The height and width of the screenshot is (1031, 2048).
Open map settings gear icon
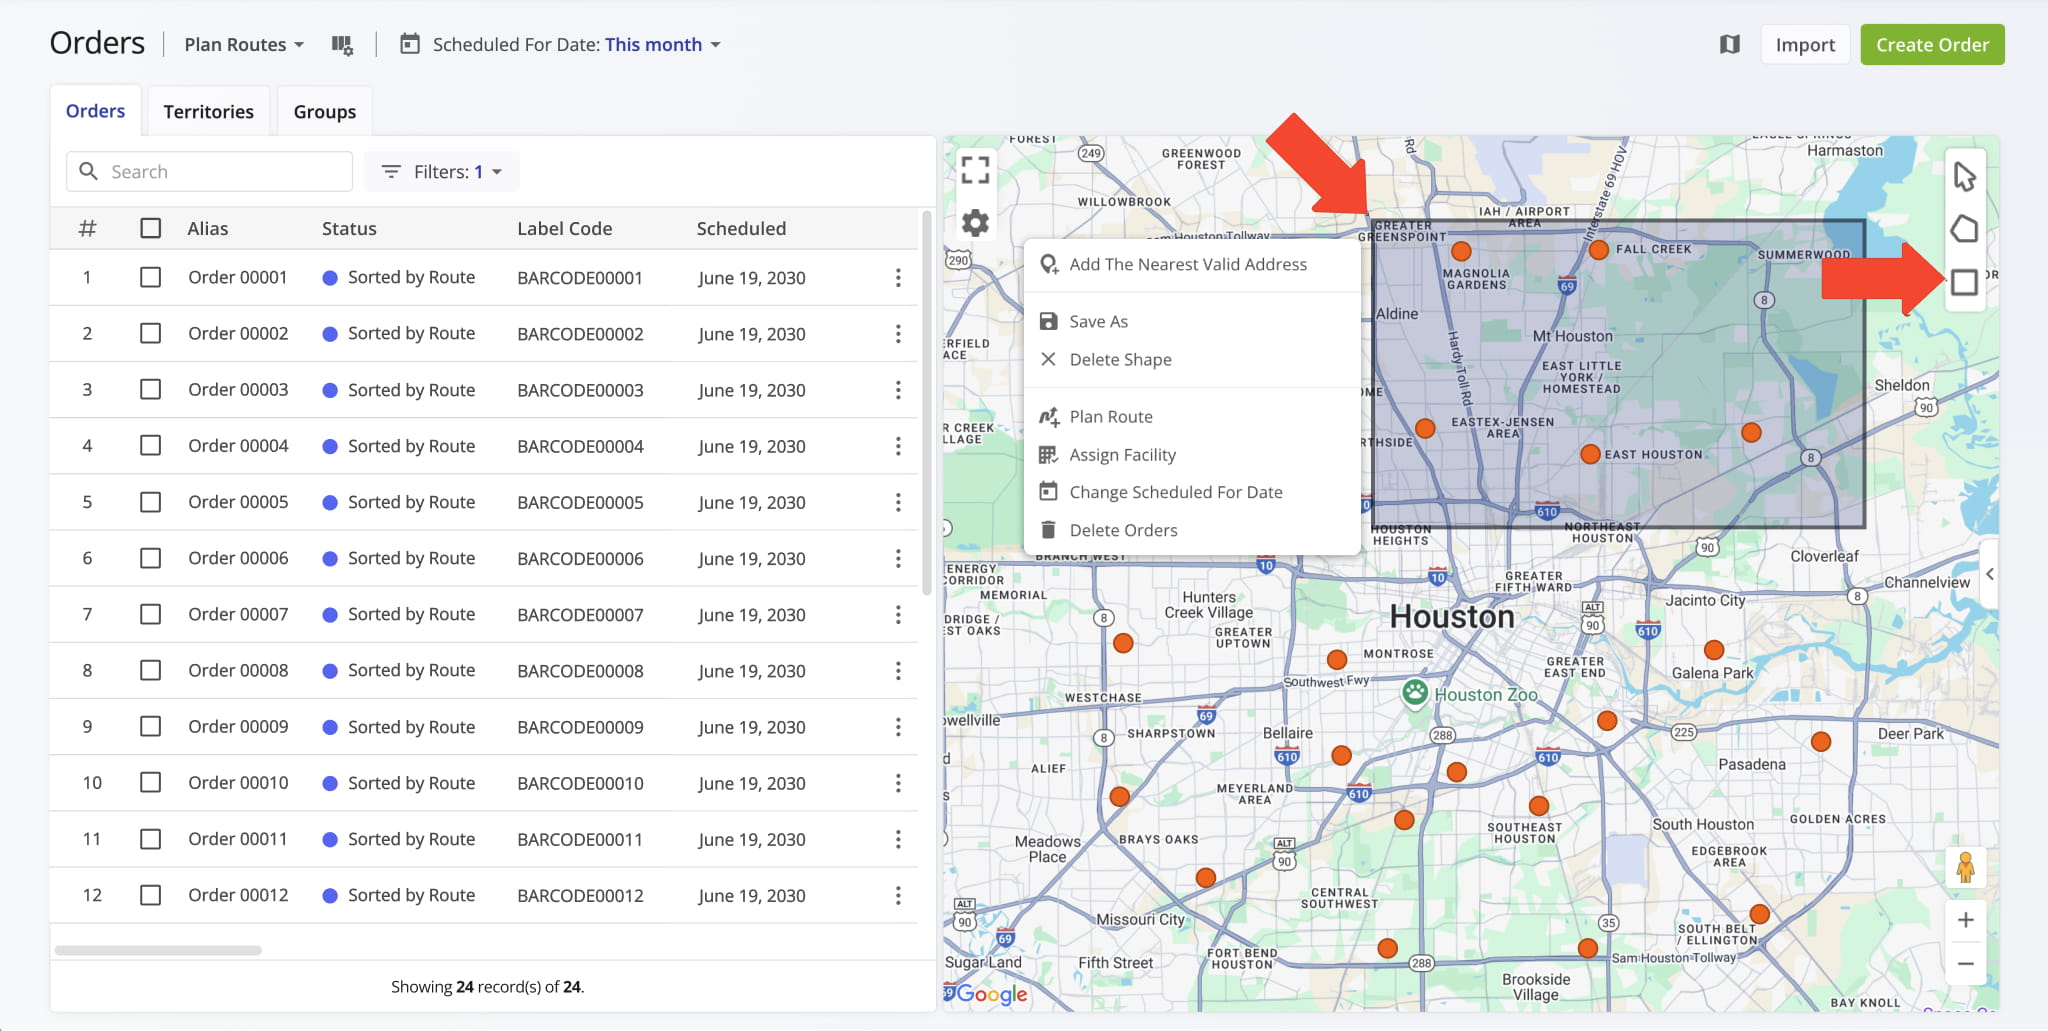click(x=975, y=222)
